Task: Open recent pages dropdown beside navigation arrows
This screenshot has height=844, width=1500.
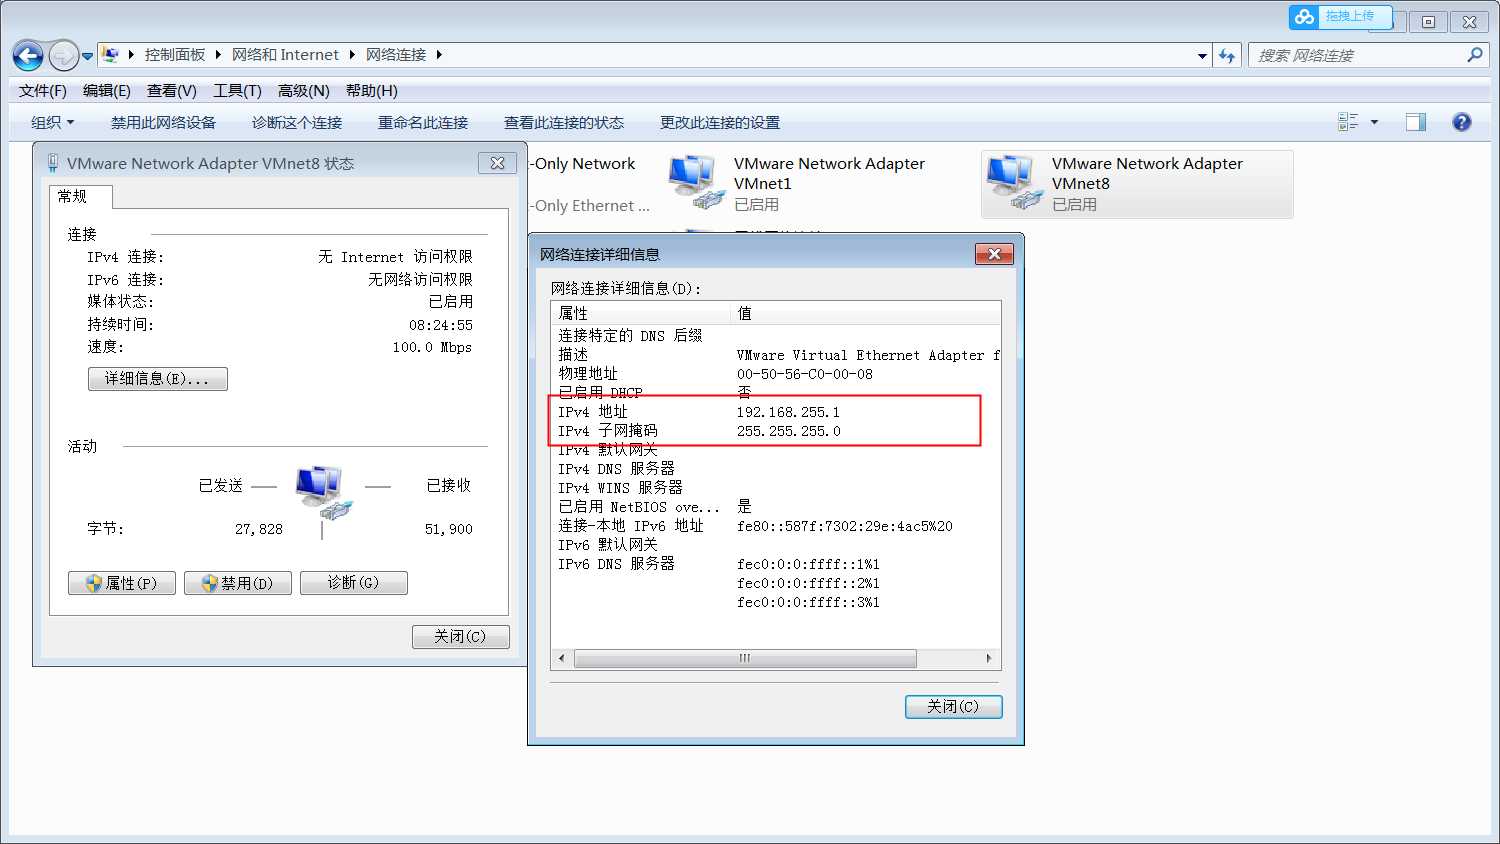Action: click(88, 56)
